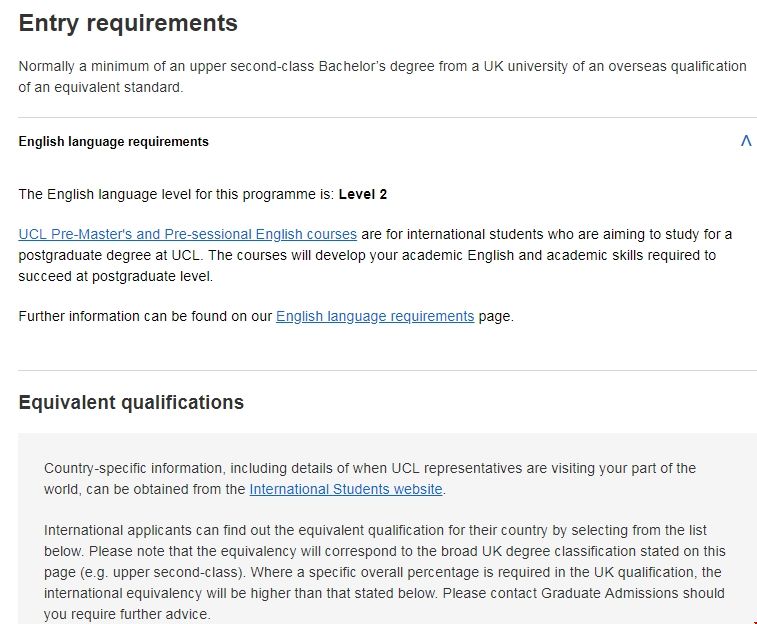Collapse the English language requirements chevron icon
This screenshot has height=624, width=757.
click(x=745, y=141)
